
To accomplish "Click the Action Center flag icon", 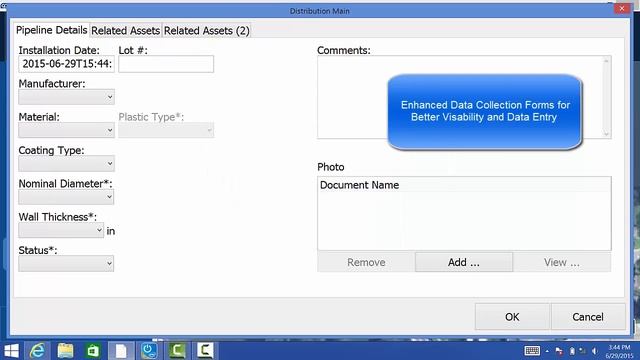I will point(559,351).
